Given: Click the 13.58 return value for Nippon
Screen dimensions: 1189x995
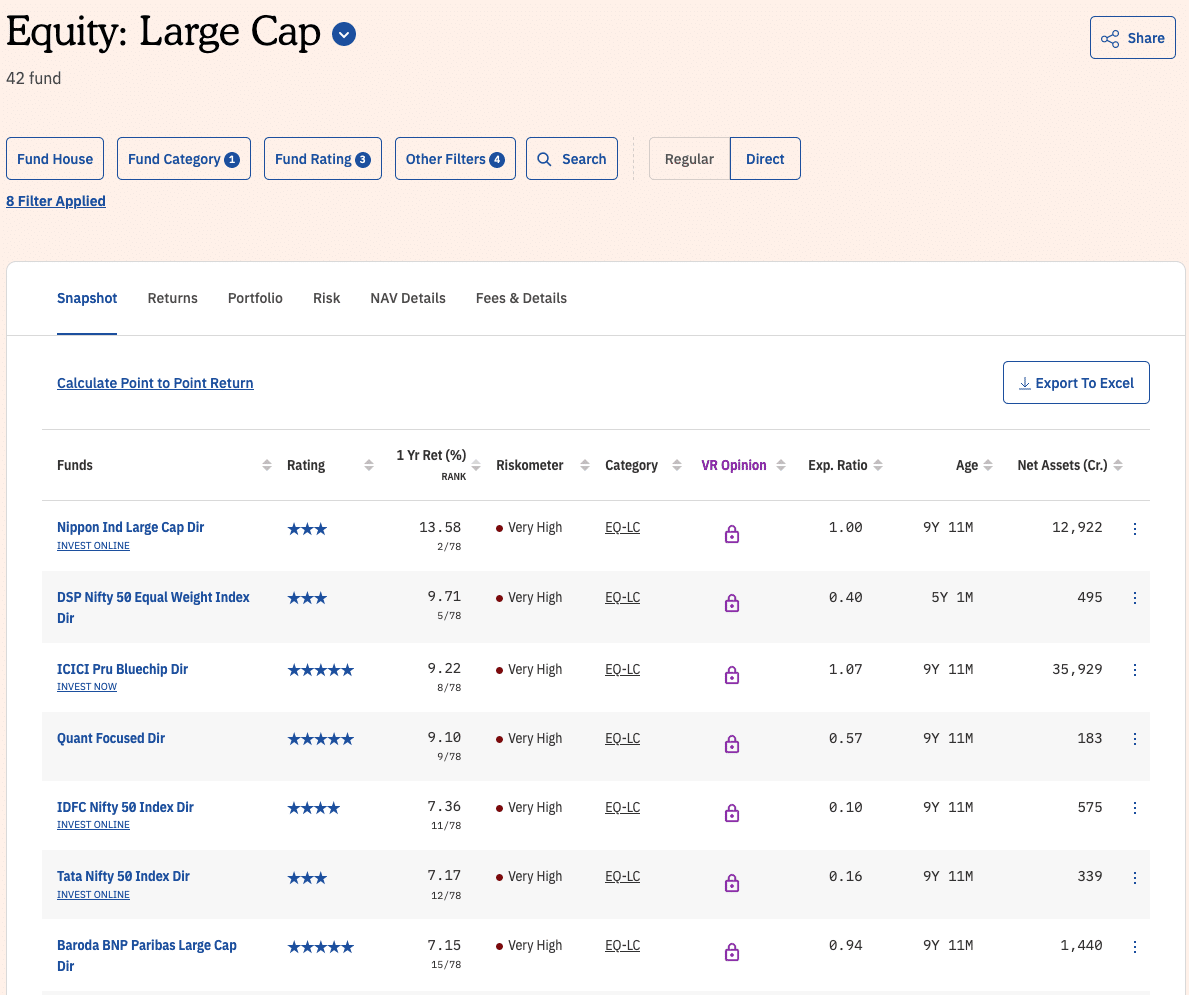Looking at the screenshot, I should pyautogui.click(x=440, y=527).
